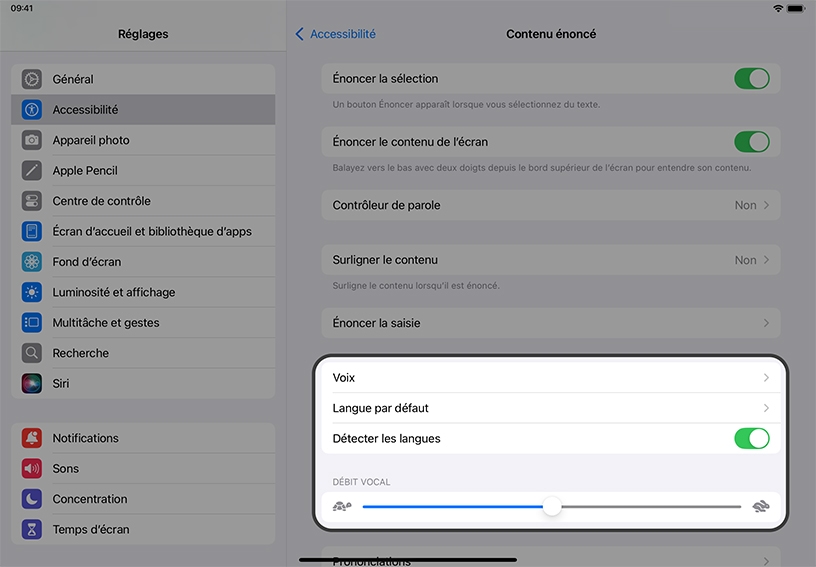
Task: Tap the Apple Pencil icon
Action: (32, 170)
